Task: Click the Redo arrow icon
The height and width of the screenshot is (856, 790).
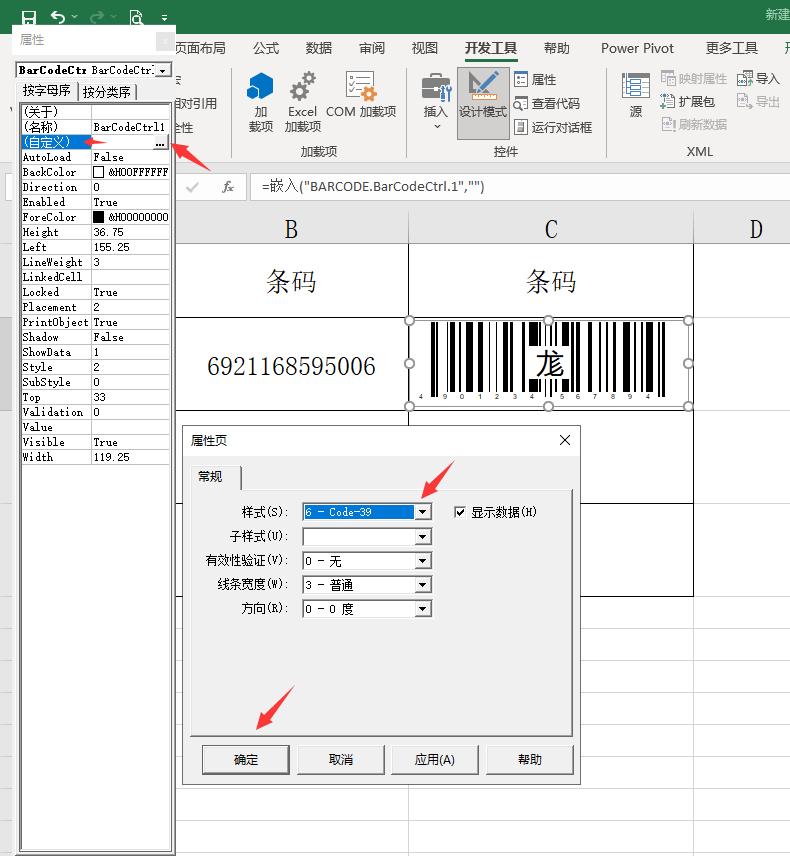Action: pyautogui.click(x=97, y=17)
